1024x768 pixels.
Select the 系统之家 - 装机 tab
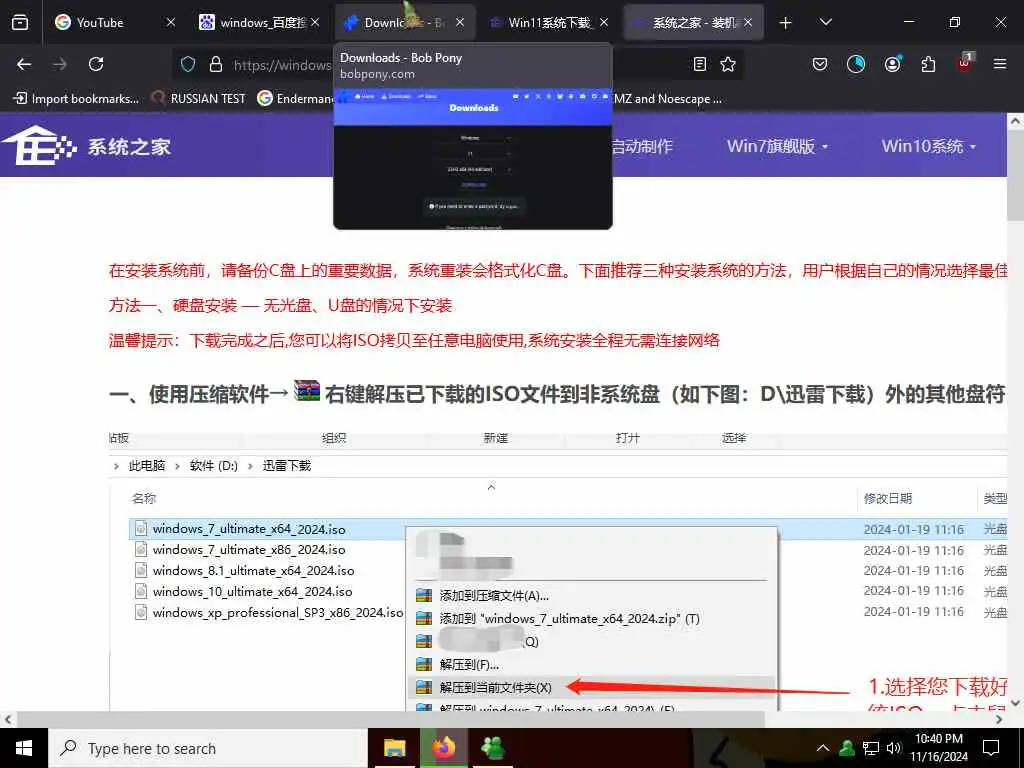pyautogui.click(x=692, y=22)
